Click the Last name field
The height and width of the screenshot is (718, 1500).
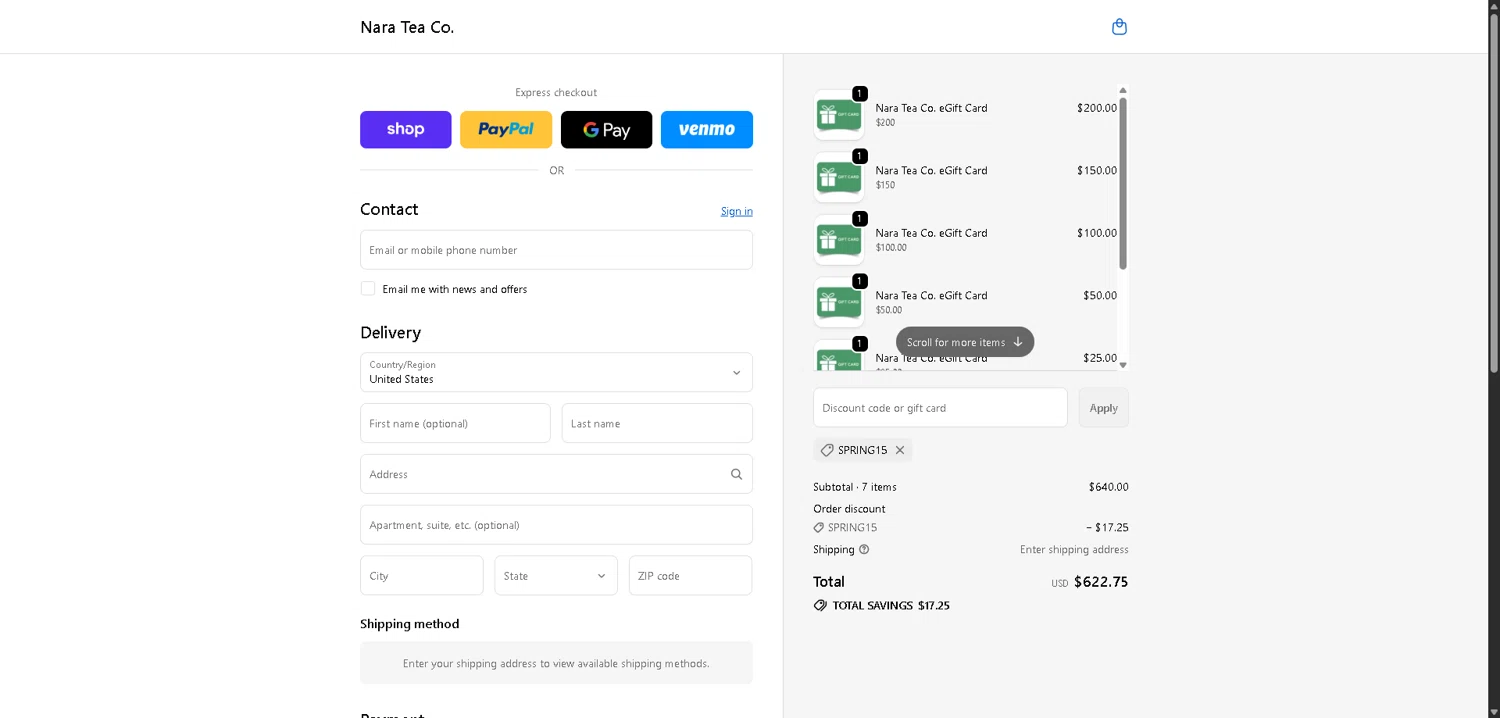[x=657, y=423]
